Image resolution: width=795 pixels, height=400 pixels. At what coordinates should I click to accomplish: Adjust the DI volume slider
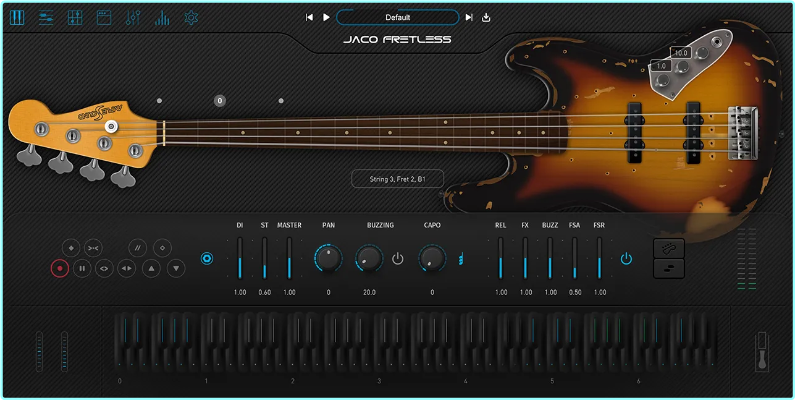(240, 258)
